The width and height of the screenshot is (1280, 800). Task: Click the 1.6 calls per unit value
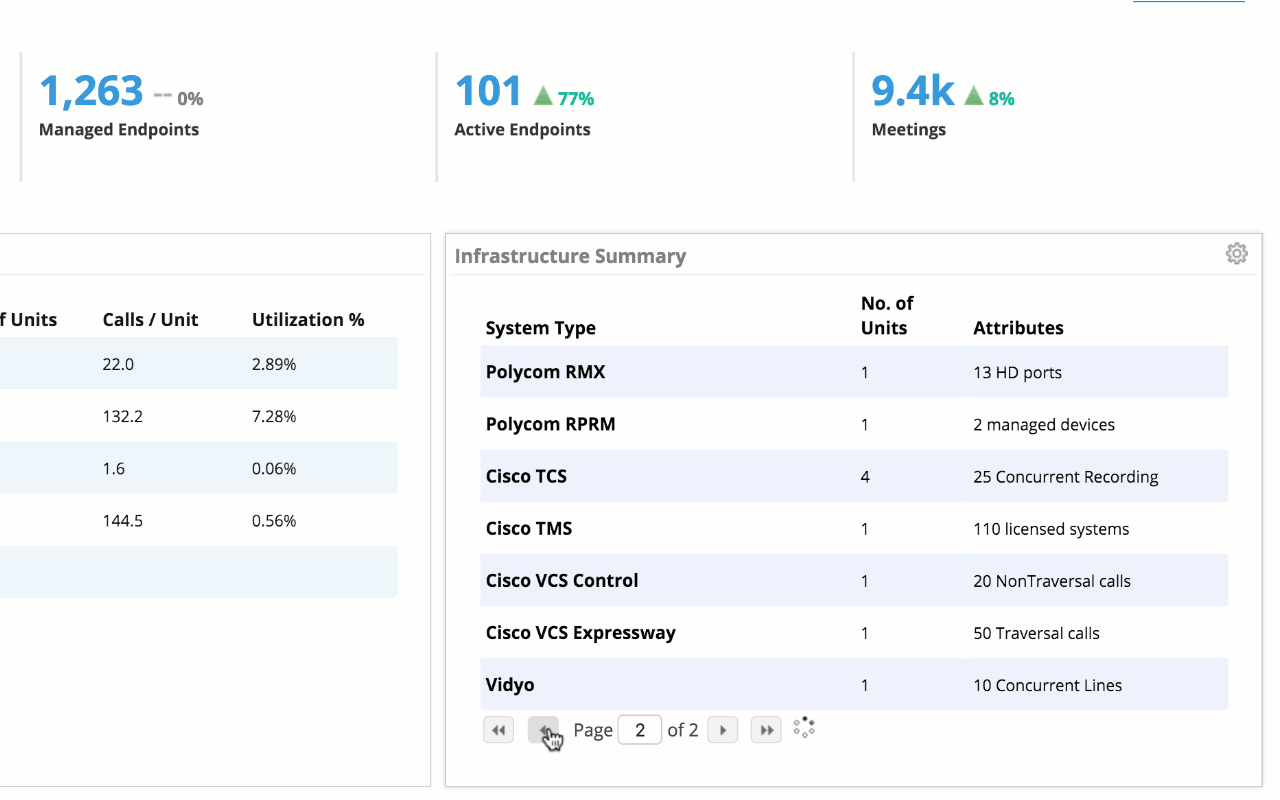pos(113,468)
